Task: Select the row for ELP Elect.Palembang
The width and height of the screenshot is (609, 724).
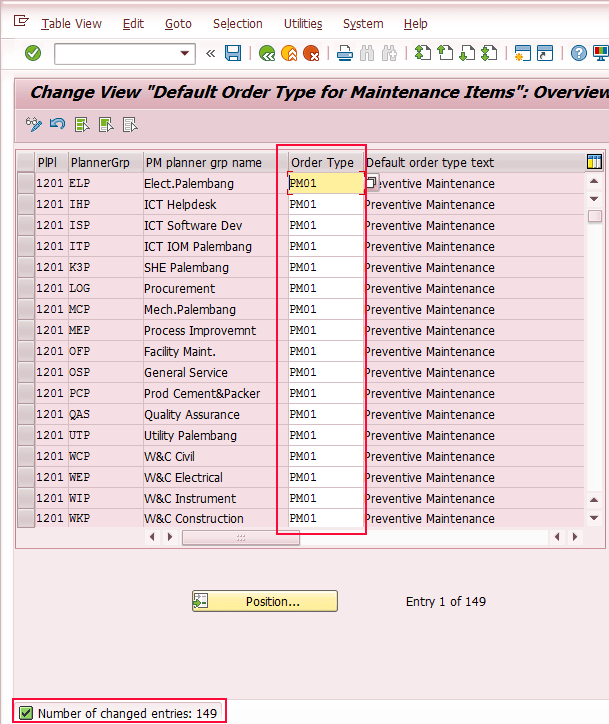Action: tap(26, 183)
